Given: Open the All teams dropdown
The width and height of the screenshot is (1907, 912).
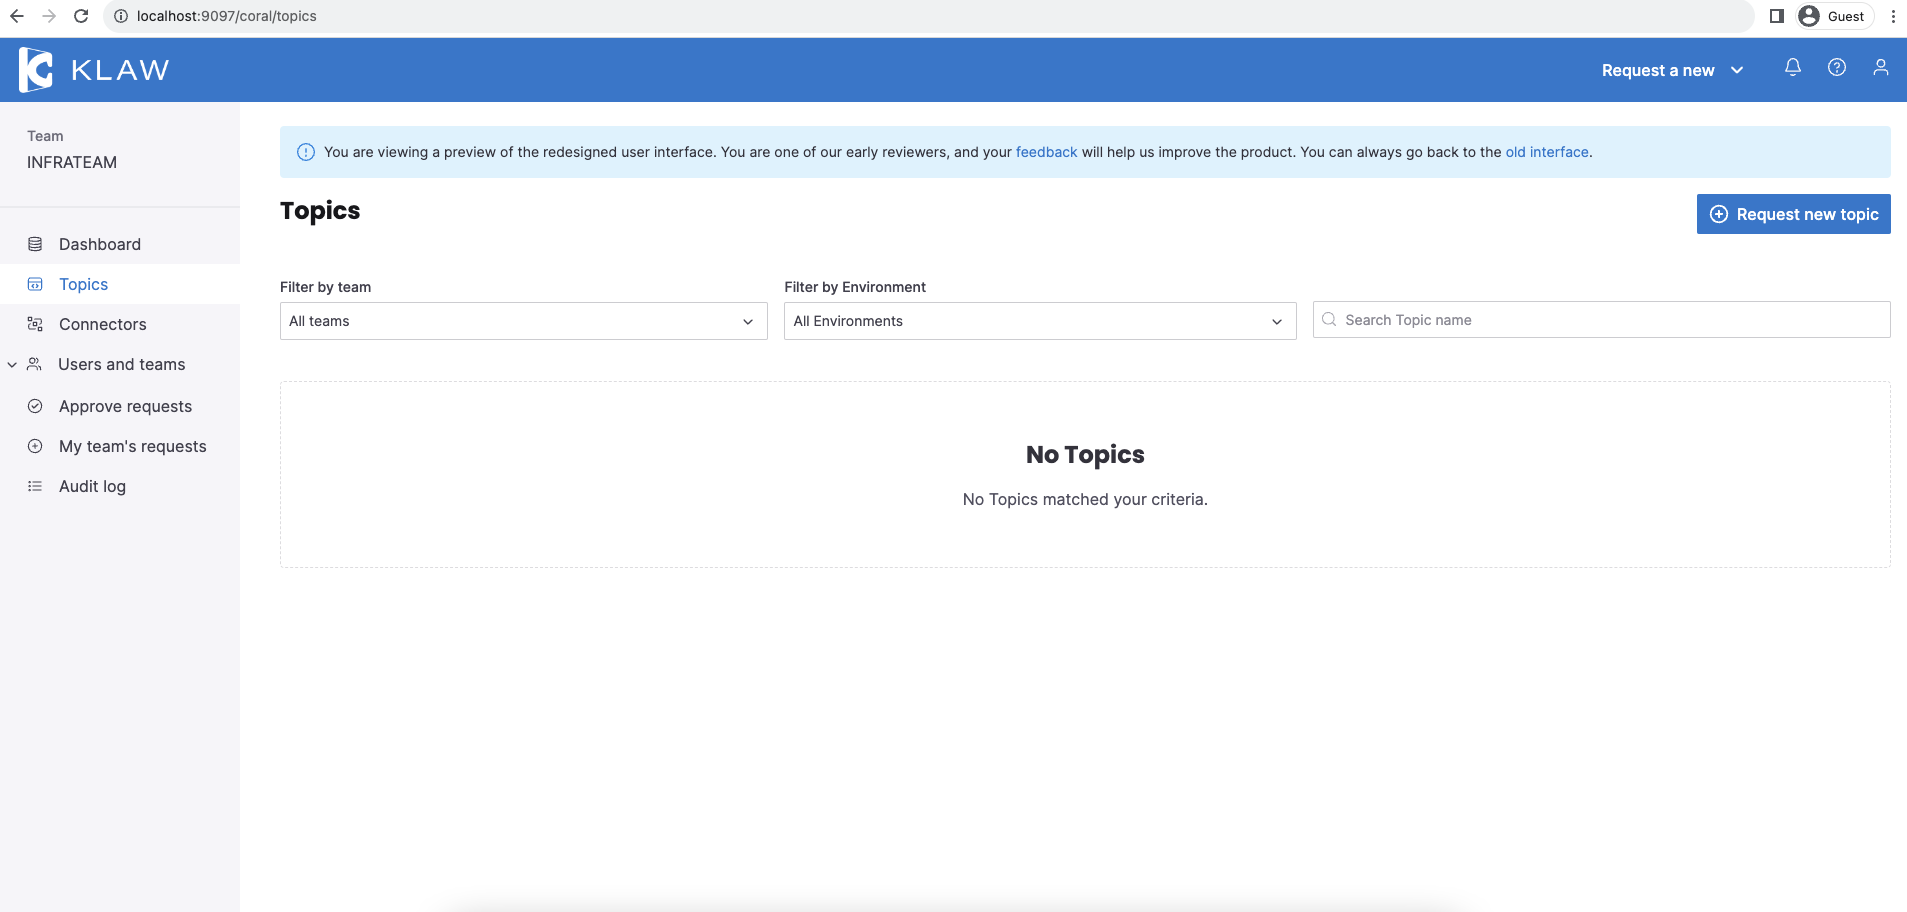Looking at the screenshot, I should pos(523,321).
